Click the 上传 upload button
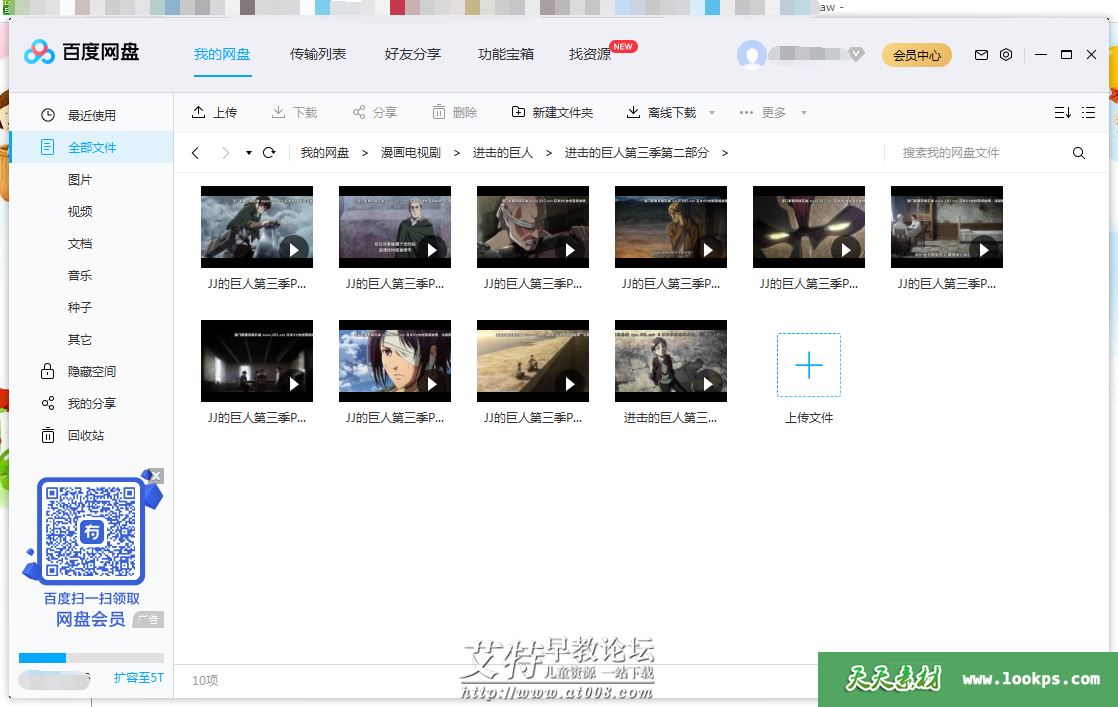 pyautogui.click(x=214, y=113)
